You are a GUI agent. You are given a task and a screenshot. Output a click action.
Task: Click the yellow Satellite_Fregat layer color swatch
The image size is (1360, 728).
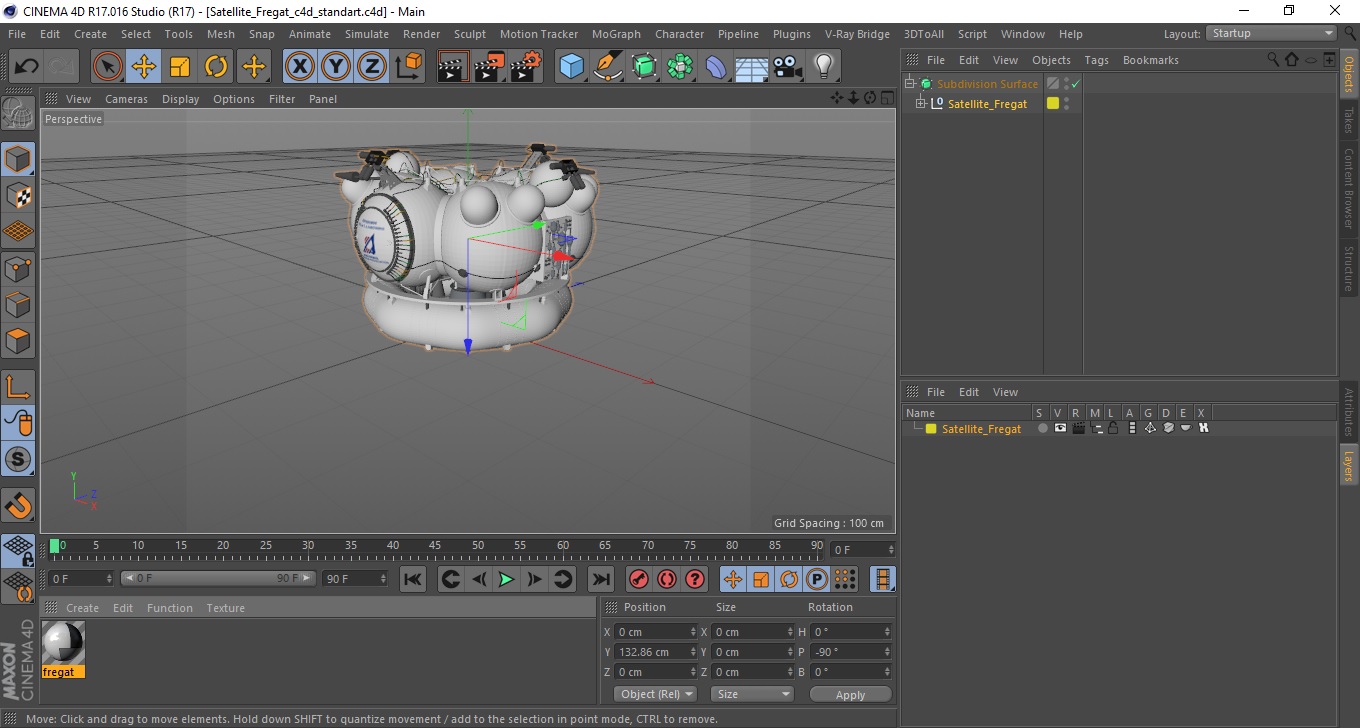point(931,429)
